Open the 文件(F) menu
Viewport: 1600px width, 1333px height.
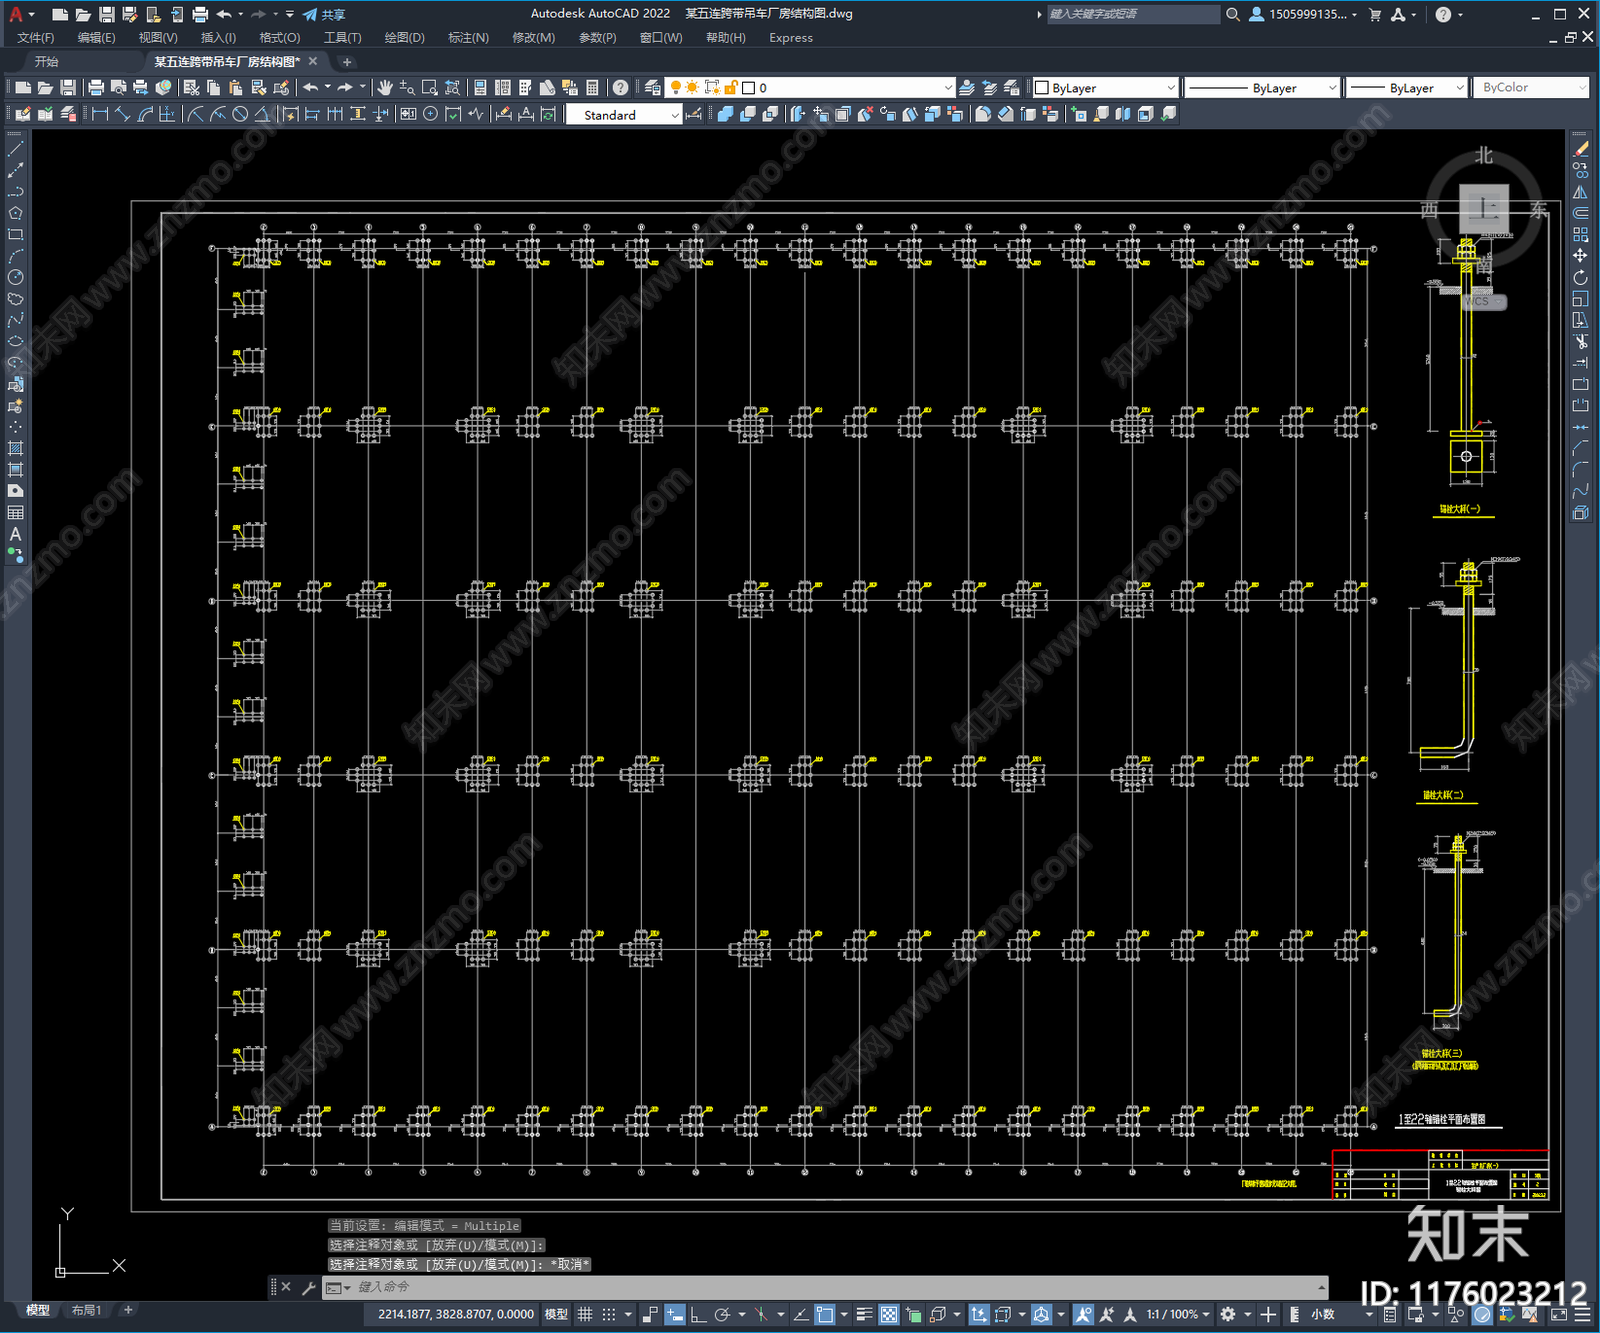pos(35,38)
